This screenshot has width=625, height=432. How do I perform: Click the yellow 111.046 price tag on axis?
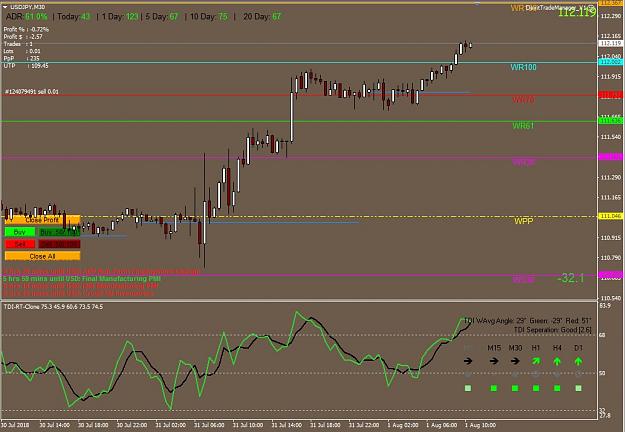tap(611, 216)
